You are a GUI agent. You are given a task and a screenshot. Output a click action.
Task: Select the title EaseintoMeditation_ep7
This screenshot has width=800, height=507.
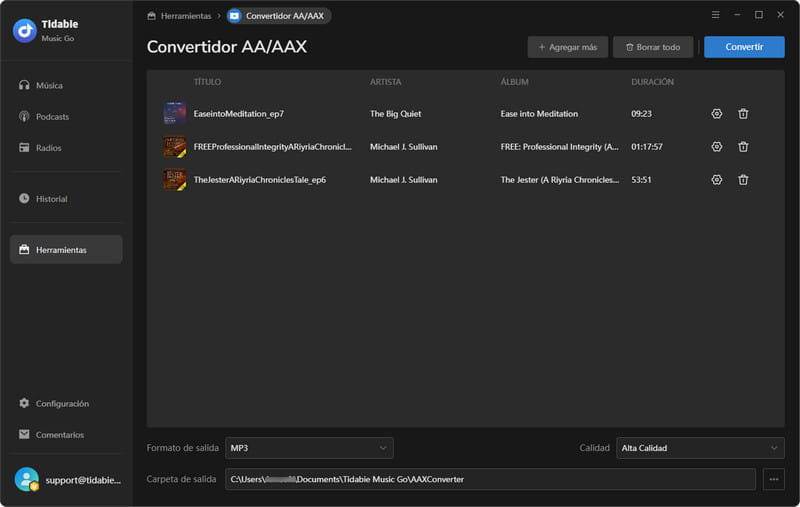pyautogui.click(x=239, y=114)
